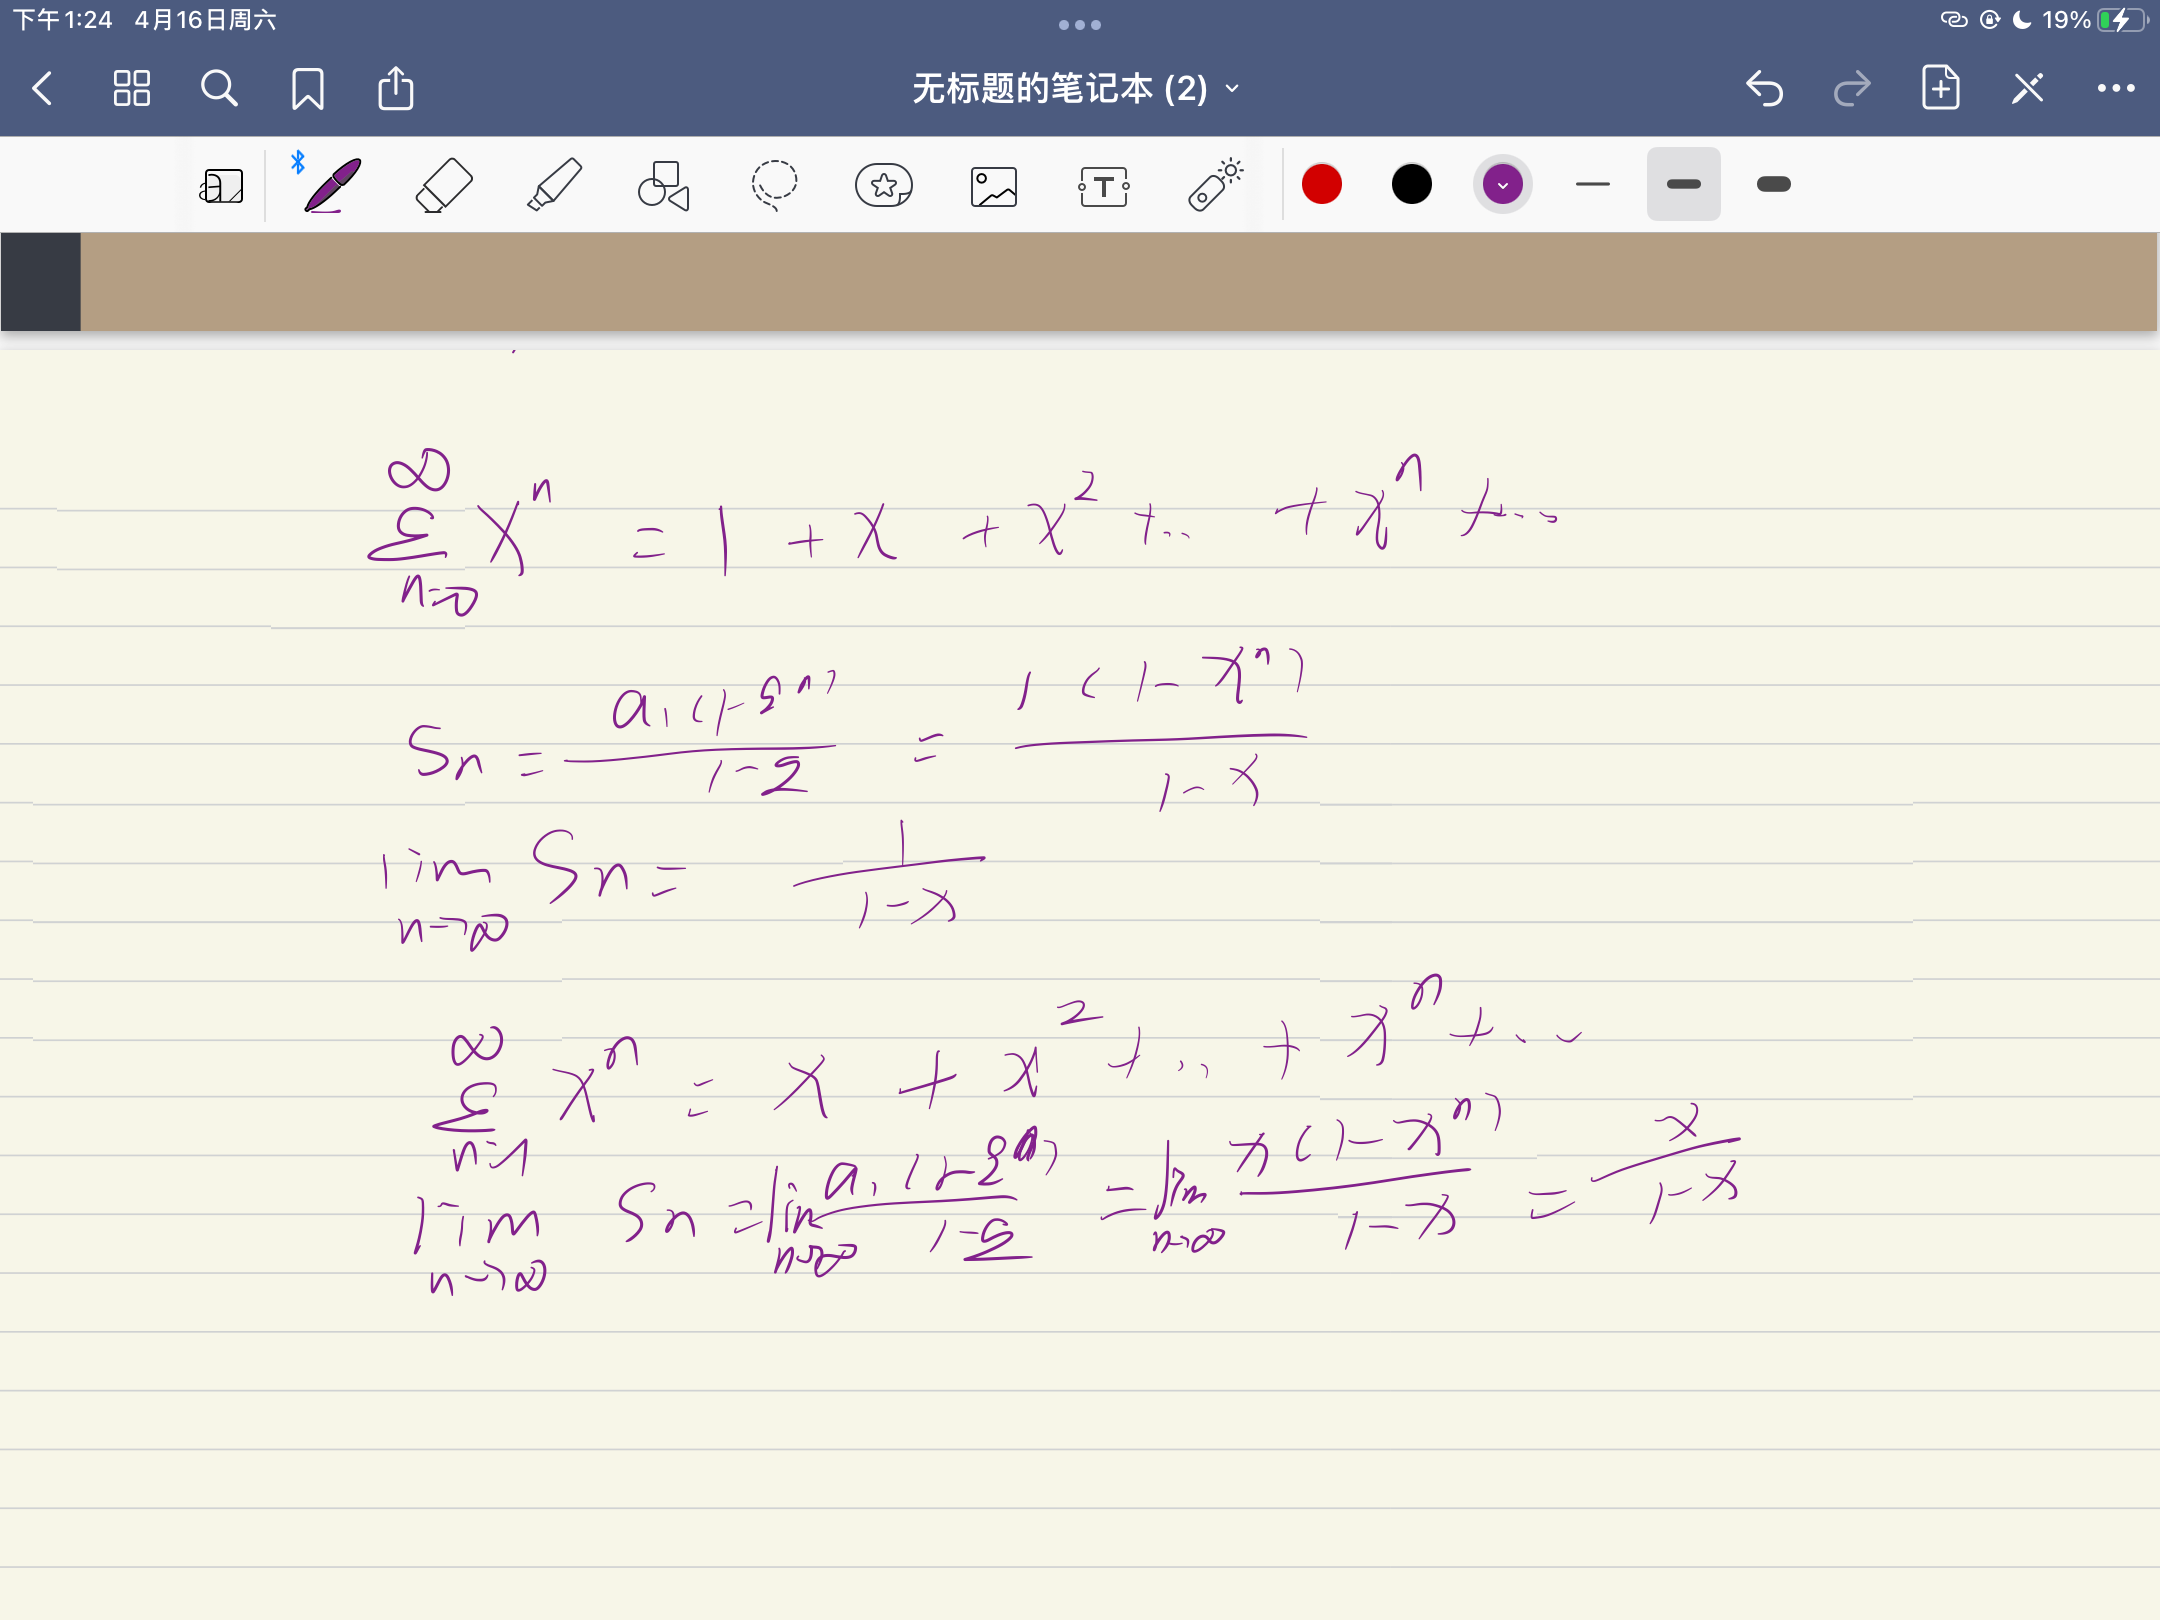Bookmark the current page
This screenshot has height=1620, width=2160.
click(307, 89)
